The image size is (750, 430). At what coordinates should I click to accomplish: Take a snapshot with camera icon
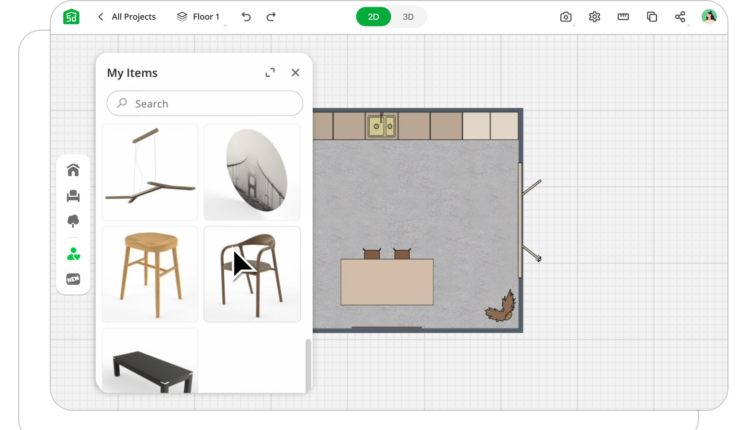tap(566, 17)
